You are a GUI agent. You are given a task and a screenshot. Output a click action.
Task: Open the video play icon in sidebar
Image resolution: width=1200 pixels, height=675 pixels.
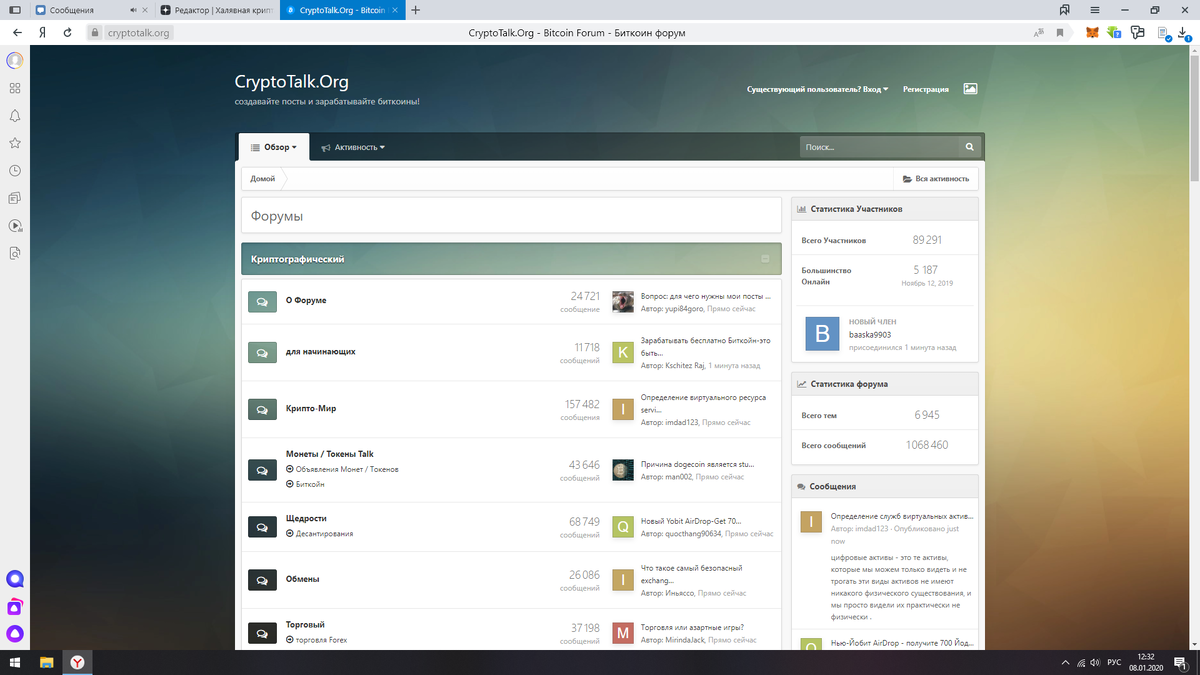(x=15, y=226)
